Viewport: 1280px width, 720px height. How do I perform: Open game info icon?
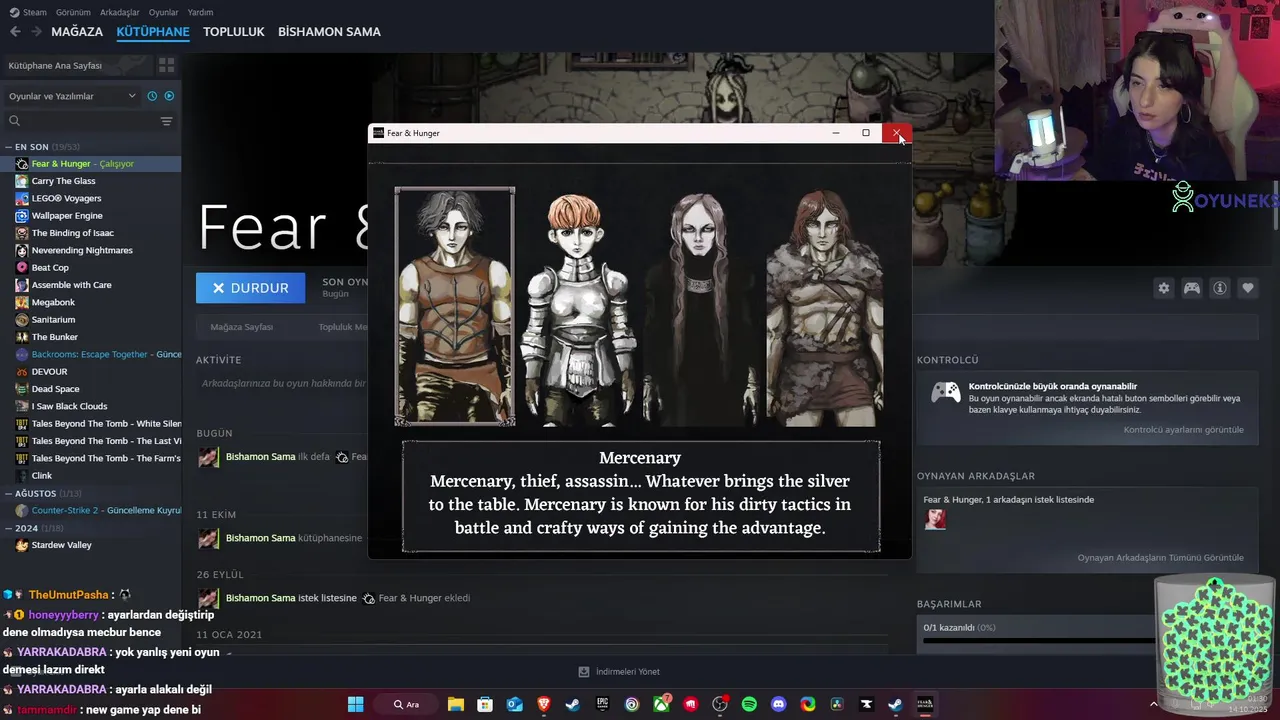1220,288
